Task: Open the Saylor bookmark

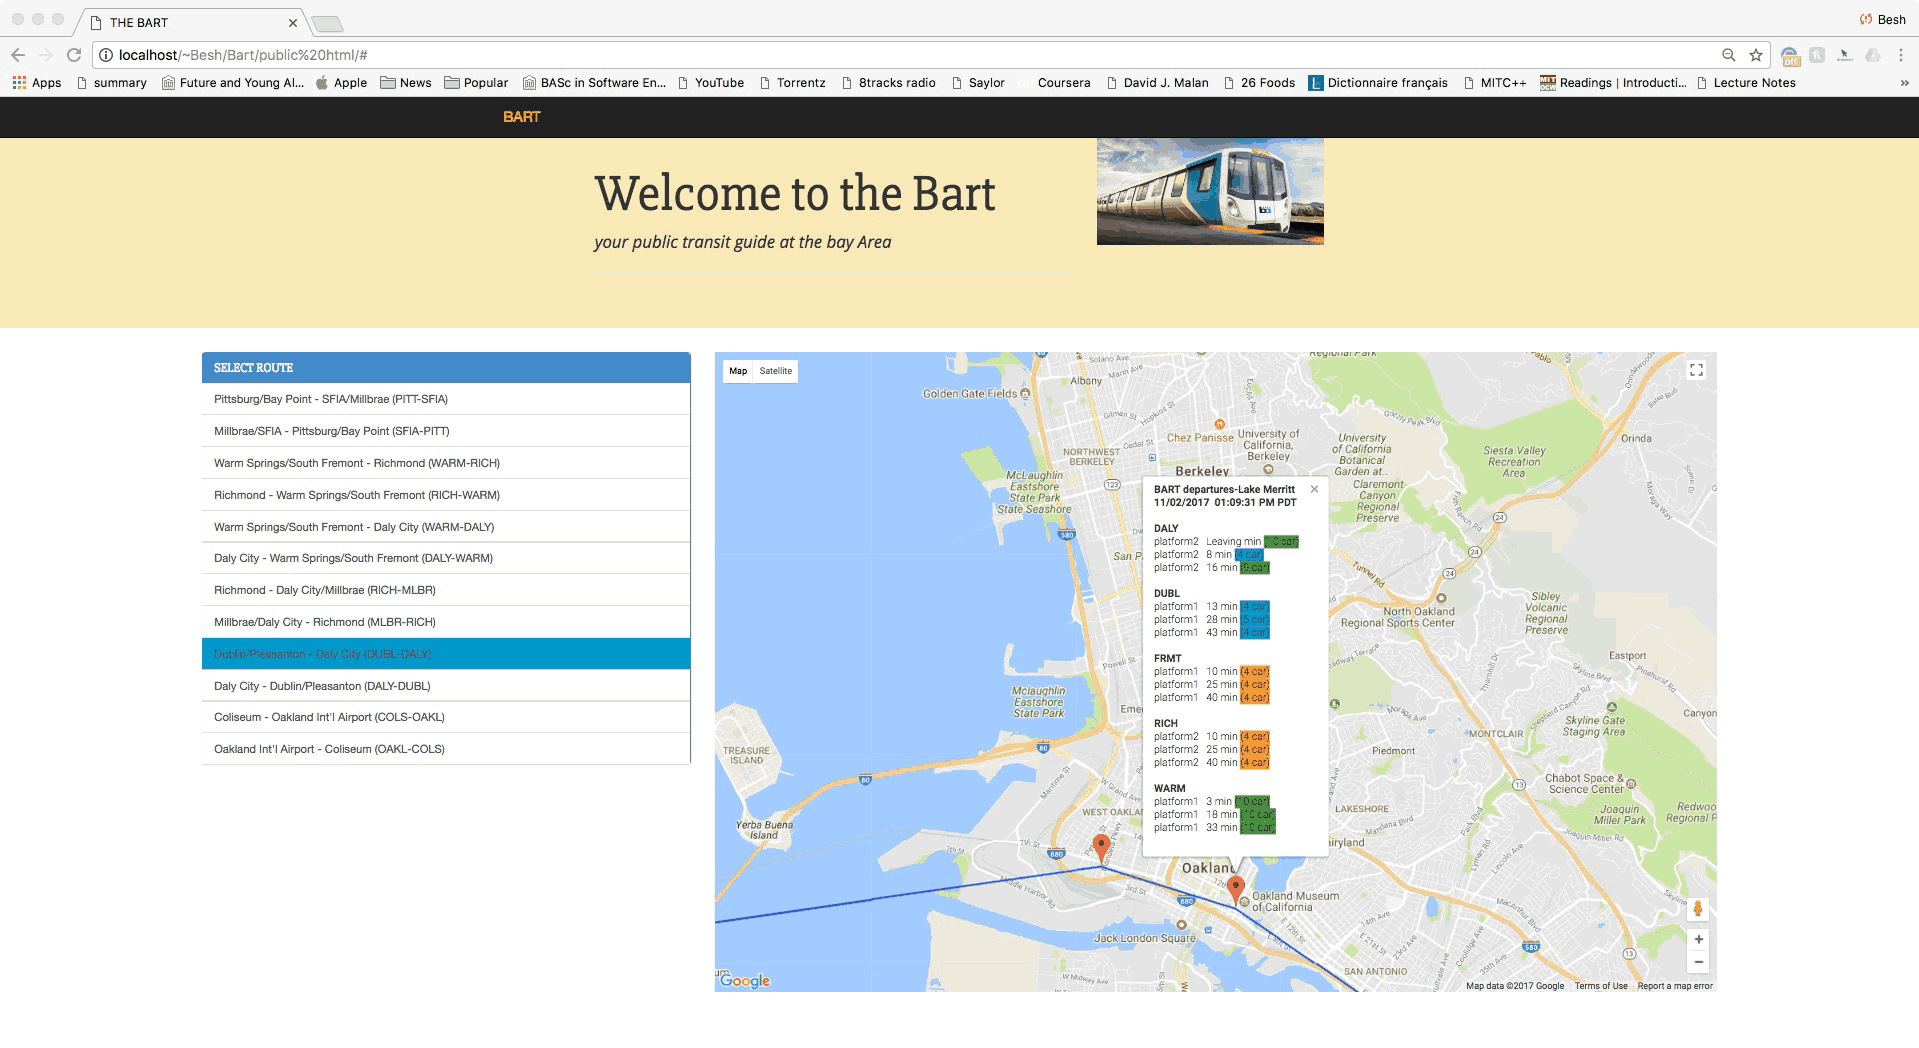Action: click(x=978, y=83)
